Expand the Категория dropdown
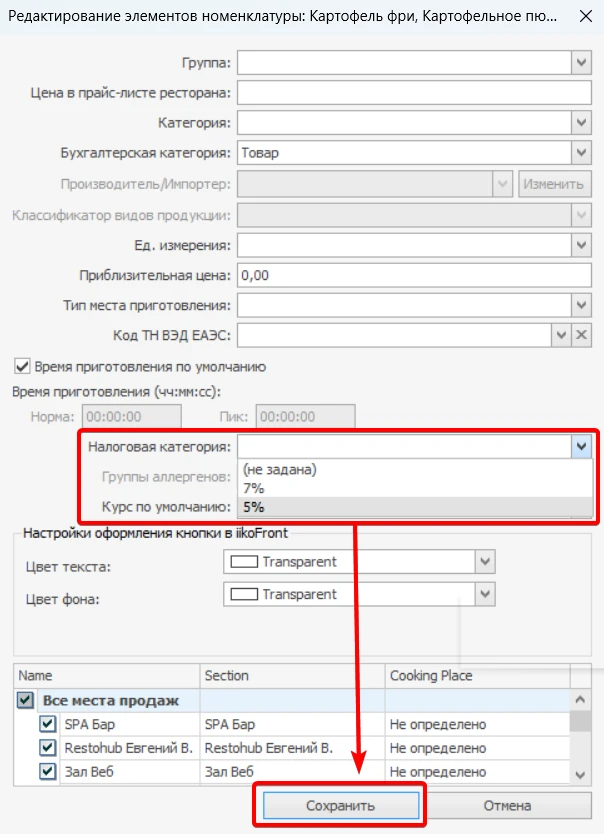 click(581, 123)
